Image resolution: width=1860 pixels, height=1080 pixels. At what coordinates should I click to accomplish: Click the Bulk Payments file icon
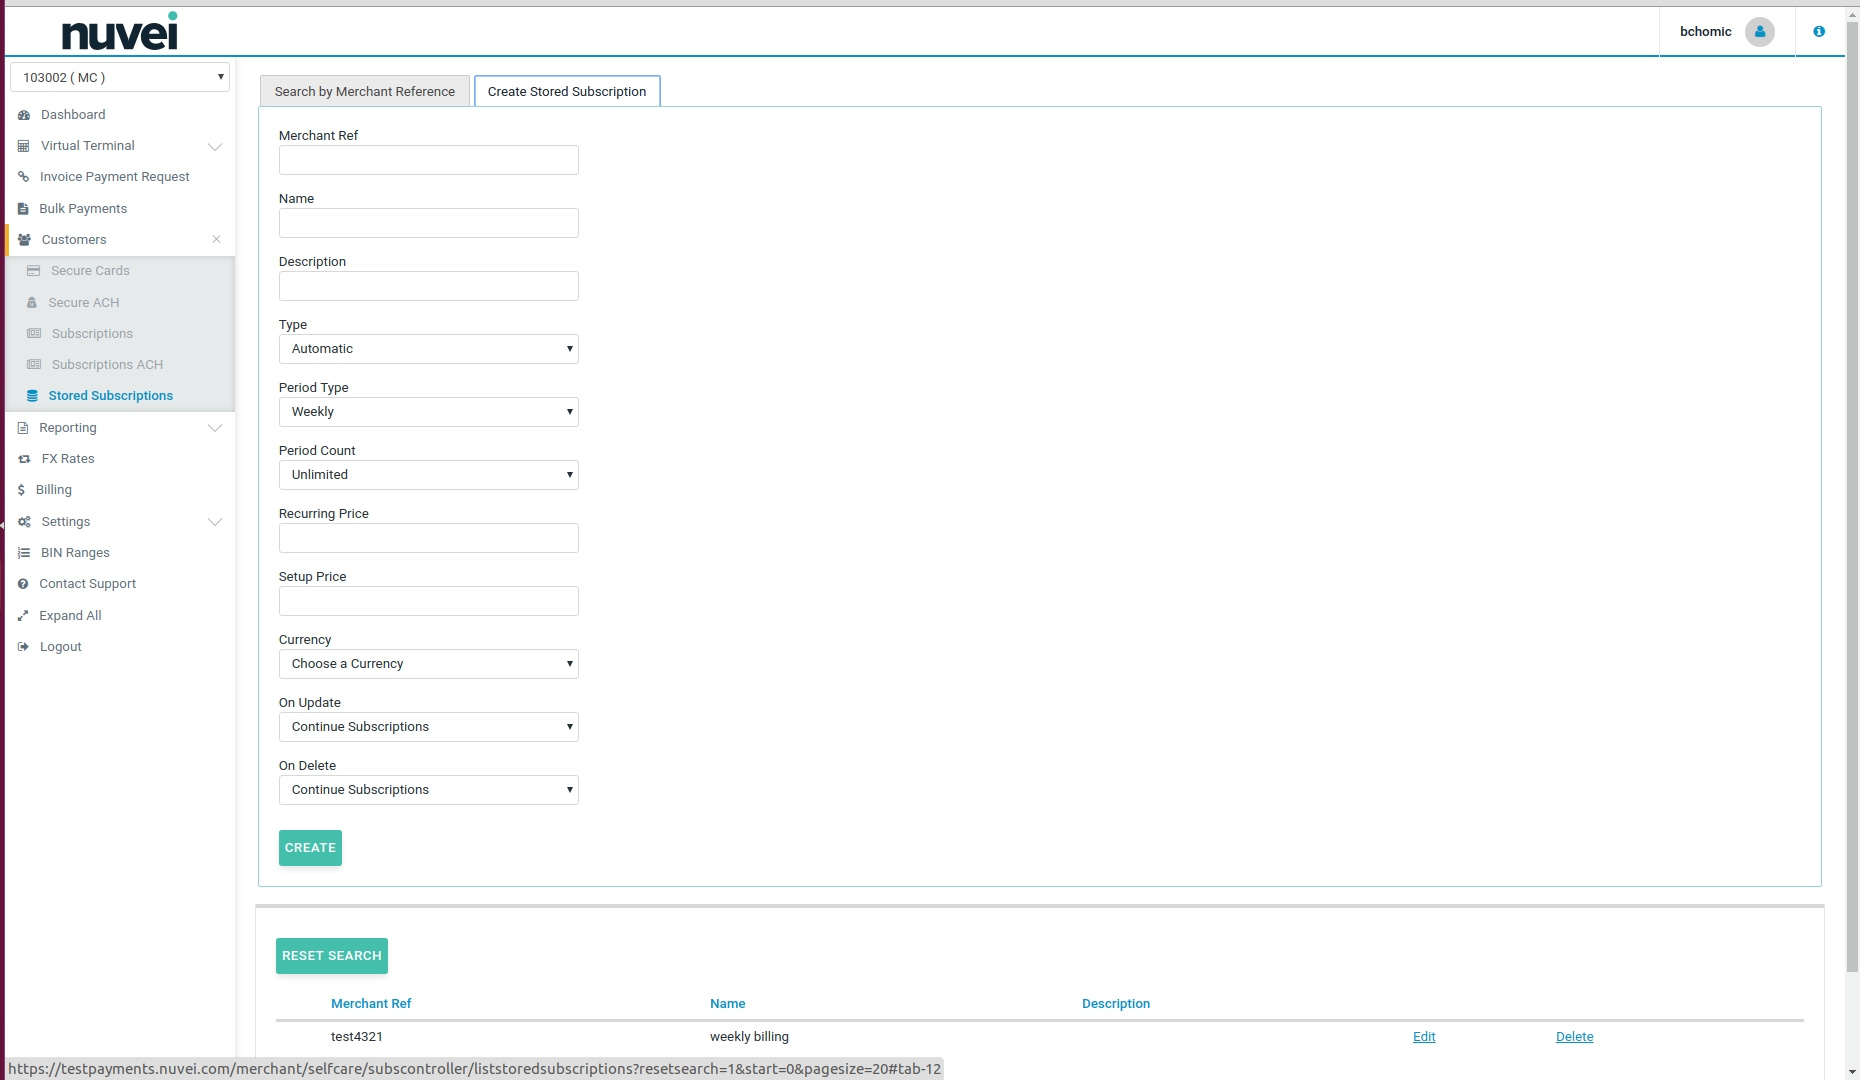[23, 209]
